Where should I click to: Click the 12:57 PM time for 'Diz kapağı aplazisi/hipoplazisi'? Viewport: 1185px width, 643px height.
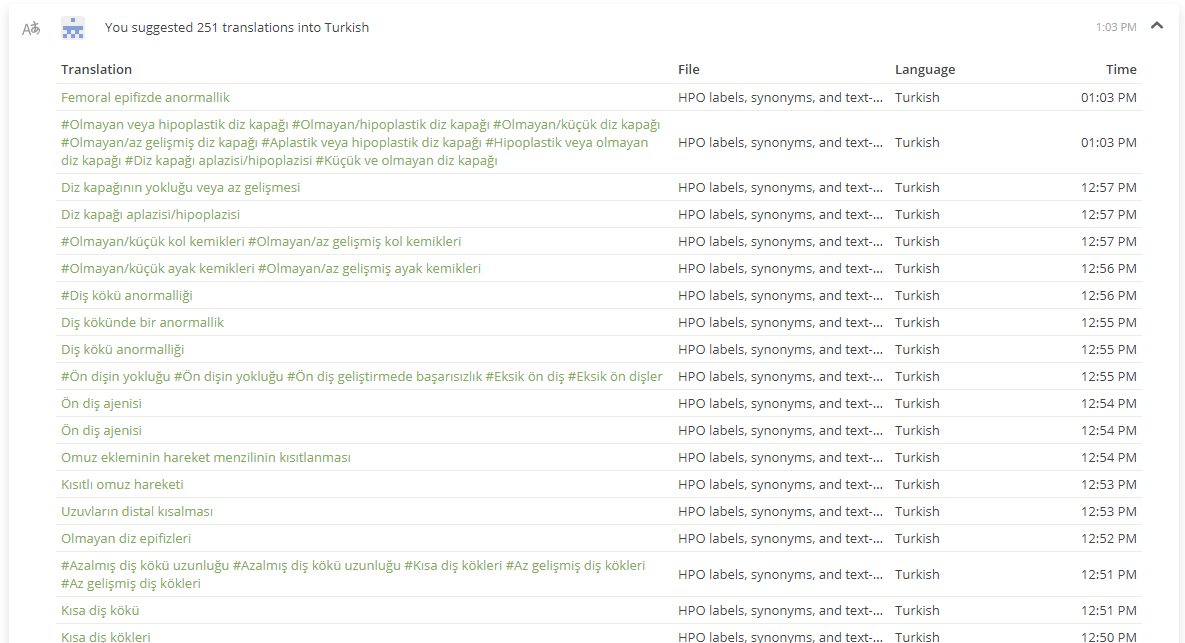pos(1108,215)
